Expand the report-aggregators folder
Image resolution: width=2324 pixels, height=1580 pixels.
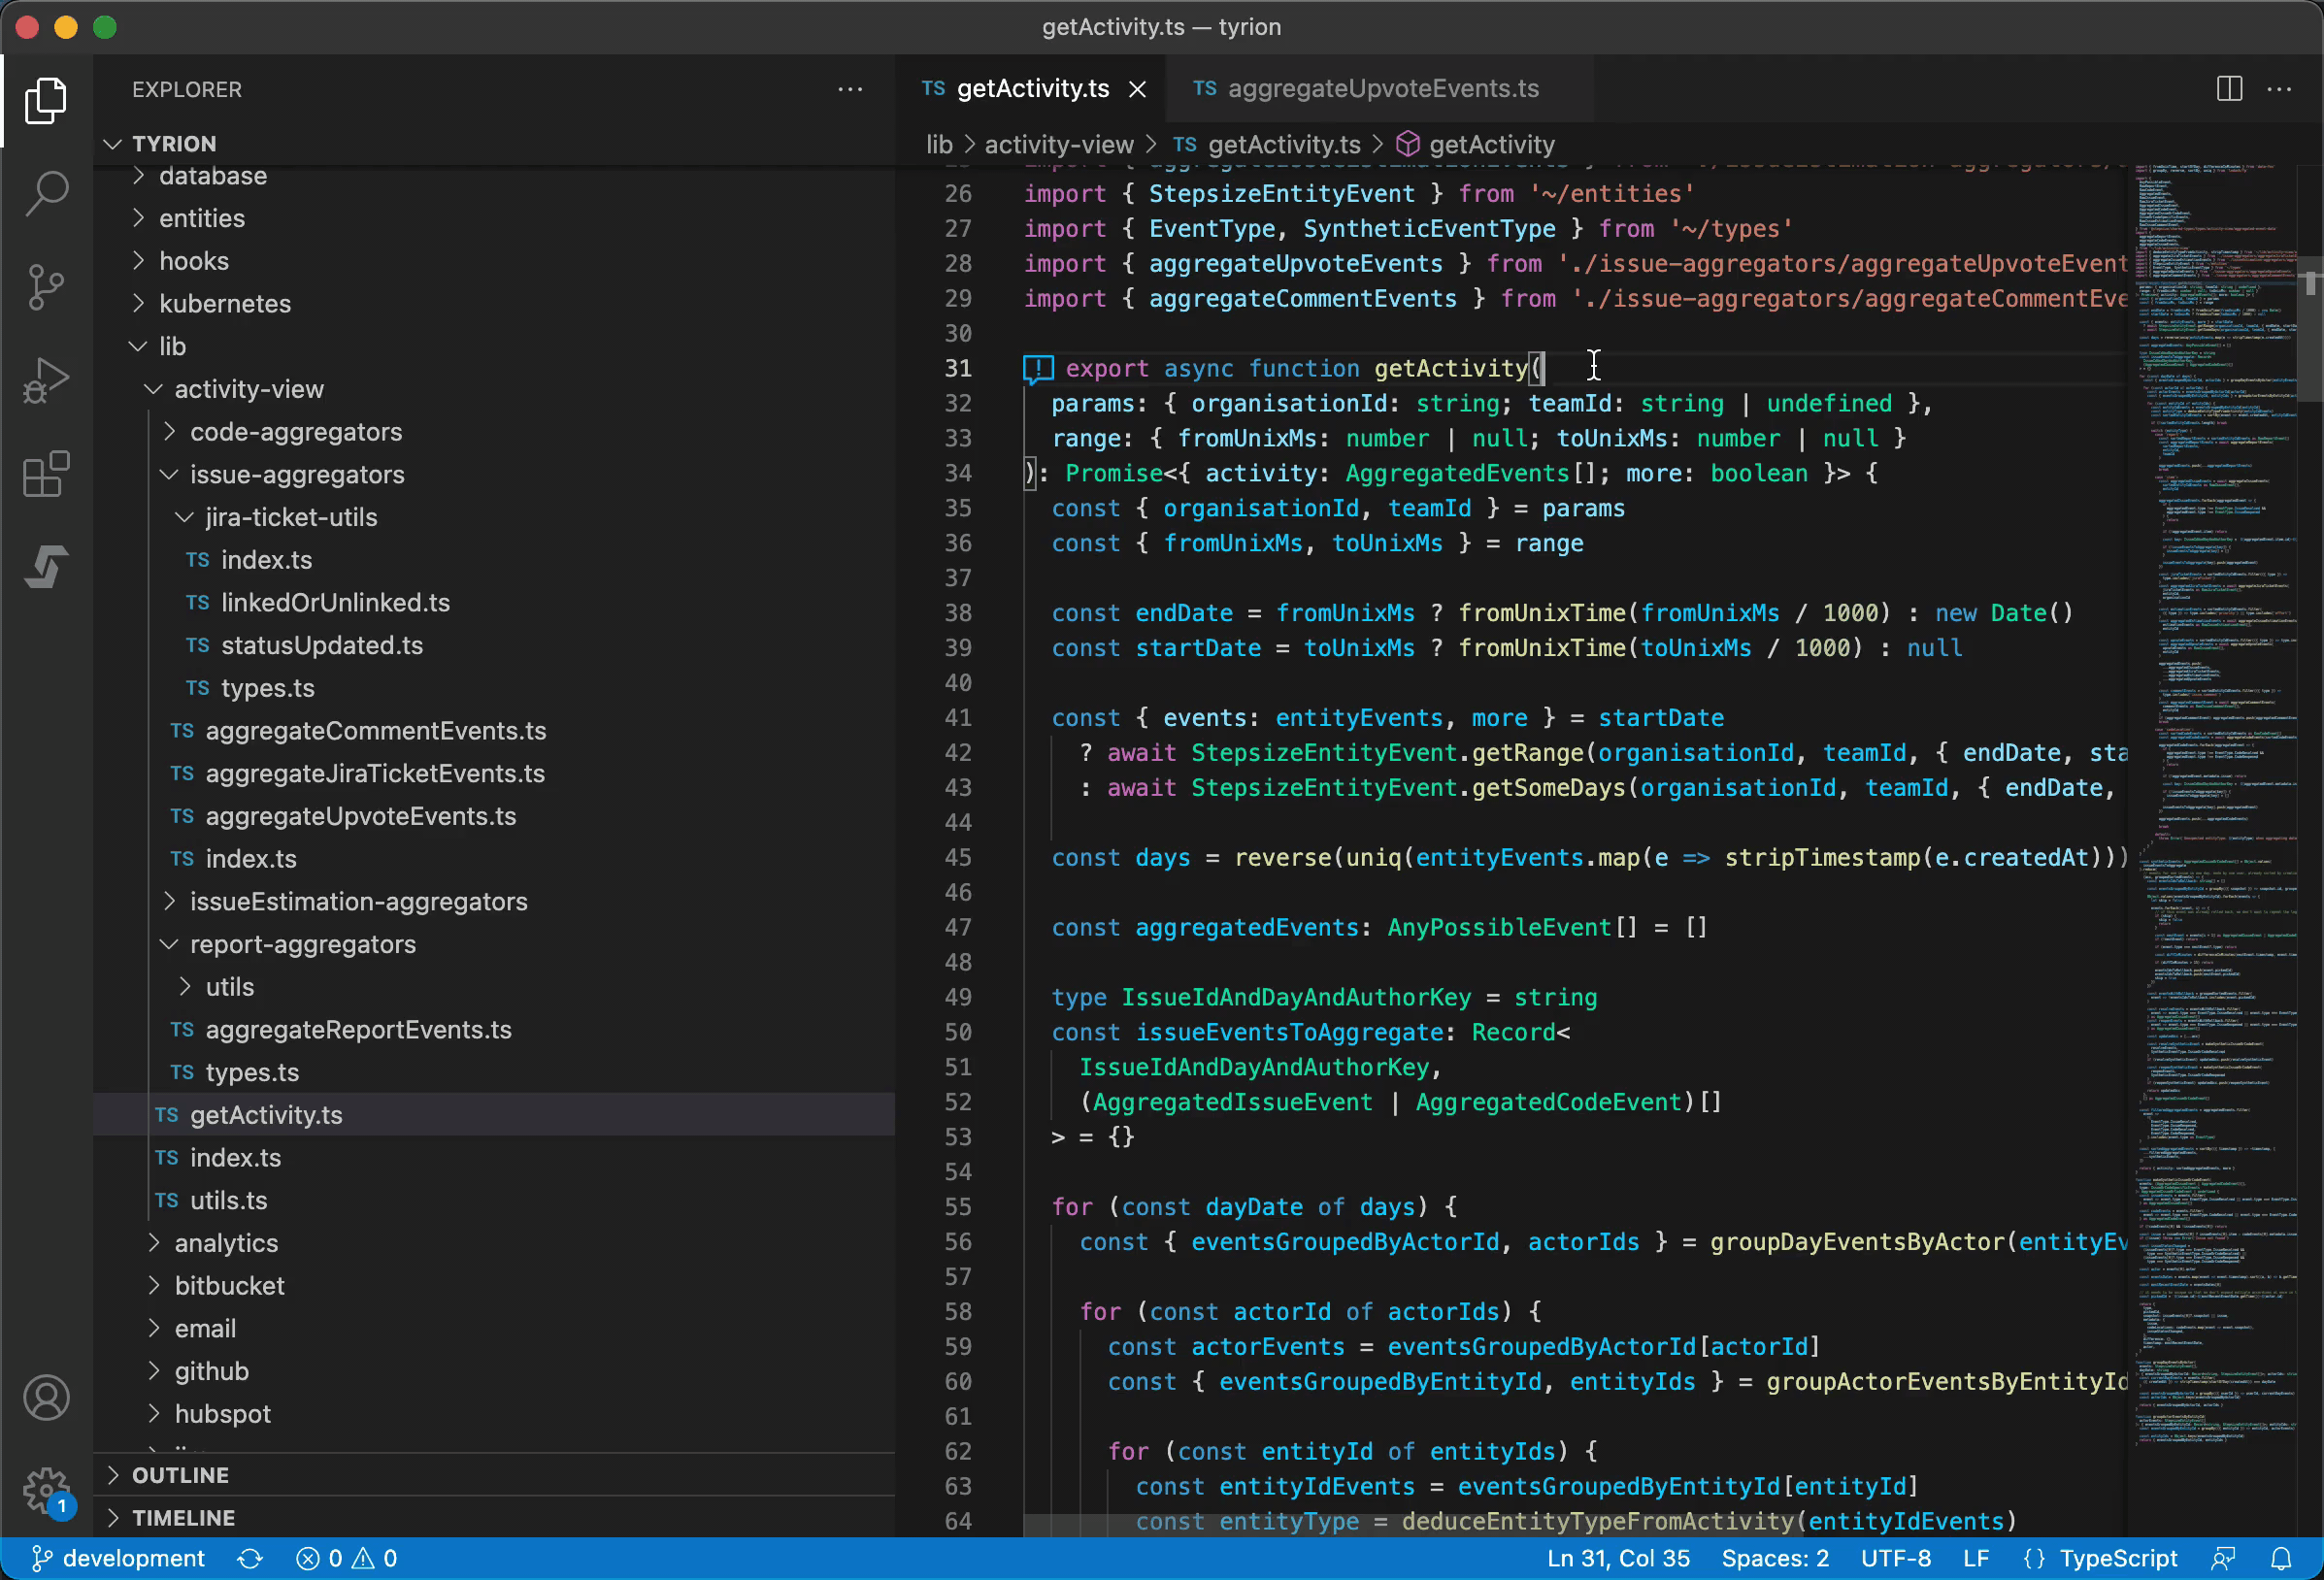(x=303, y=943)
